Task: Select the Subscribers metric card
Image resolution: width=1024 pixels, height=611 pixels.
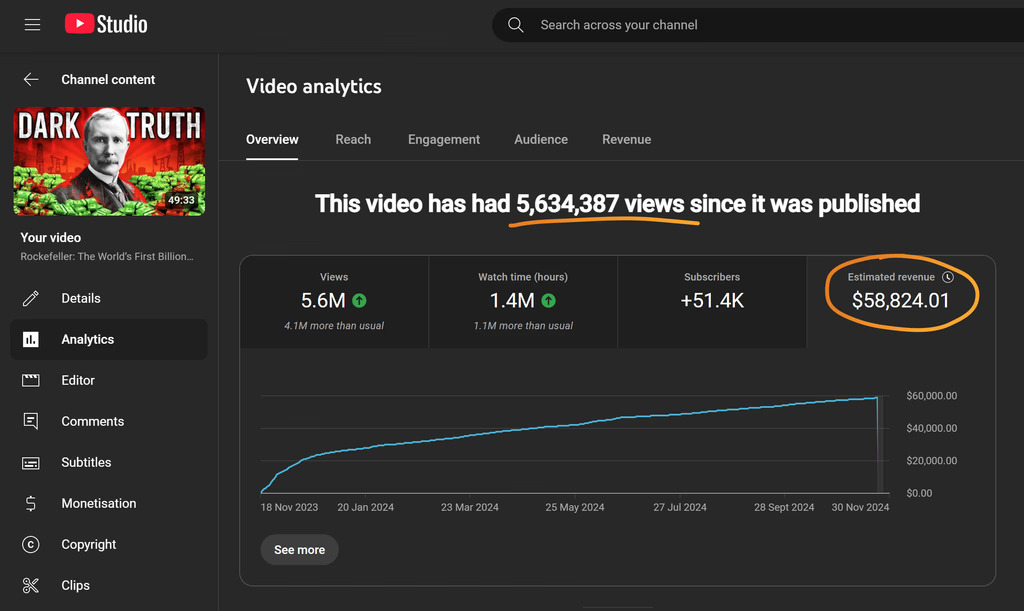Action: (x=712, y=302)
